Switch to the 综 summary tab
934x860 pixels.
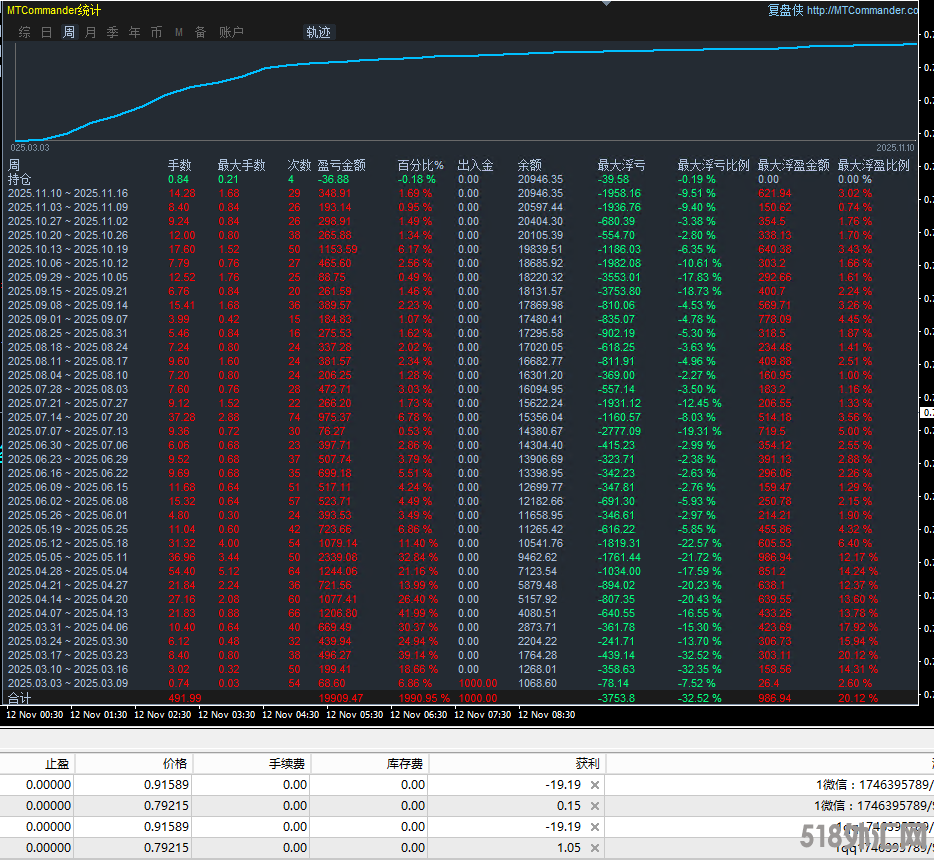pyautogui.click(x=24, y=32)
